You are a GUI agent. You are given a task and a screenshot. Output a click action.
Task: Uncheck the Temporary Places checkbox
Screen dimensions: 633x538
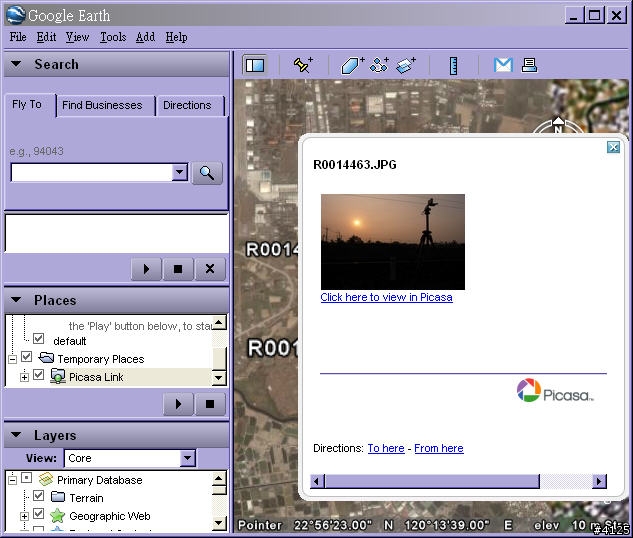(26, 356)
